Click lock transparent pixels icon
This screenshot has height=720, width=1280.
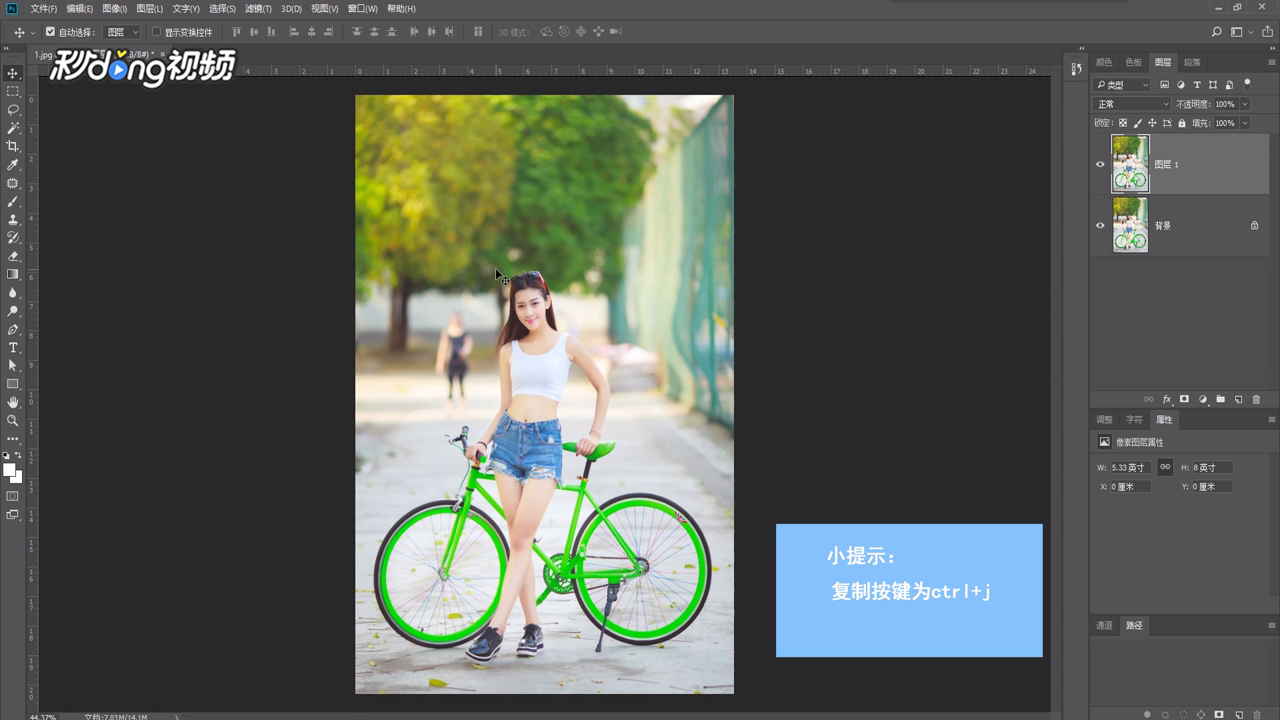coord(1123,123)
